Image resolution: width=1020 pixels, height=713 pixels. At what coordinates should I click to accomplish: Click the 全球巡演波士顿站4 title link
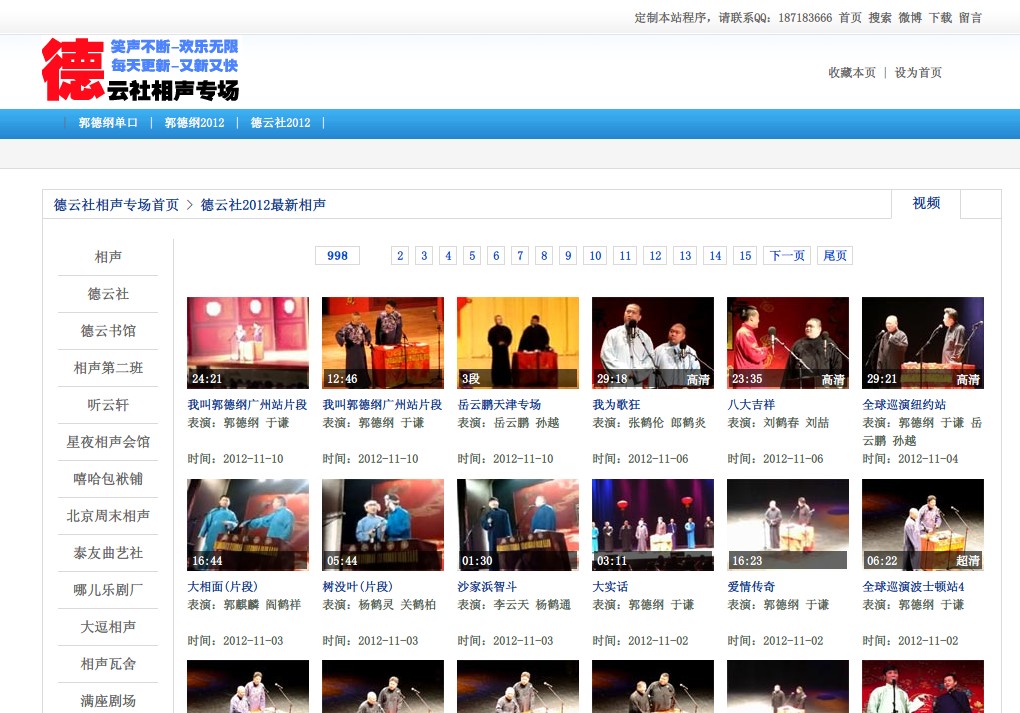(913, 587)
